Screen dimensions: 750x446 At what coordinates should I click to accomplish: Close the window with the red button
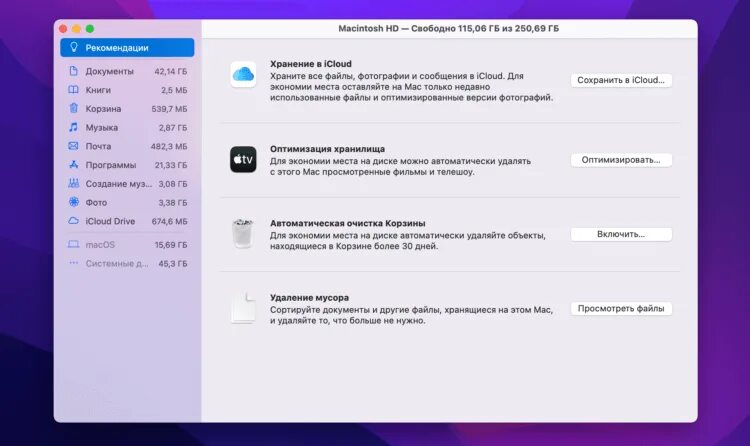point(63,29)
